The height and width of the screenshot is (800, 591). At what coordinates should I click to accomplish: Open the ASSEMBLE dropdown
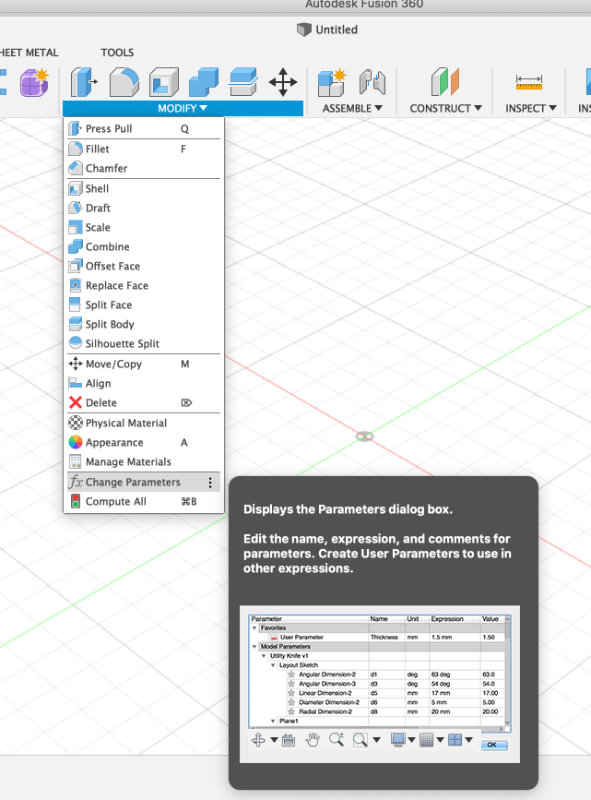pyautogui.click(x=352, y=108)
